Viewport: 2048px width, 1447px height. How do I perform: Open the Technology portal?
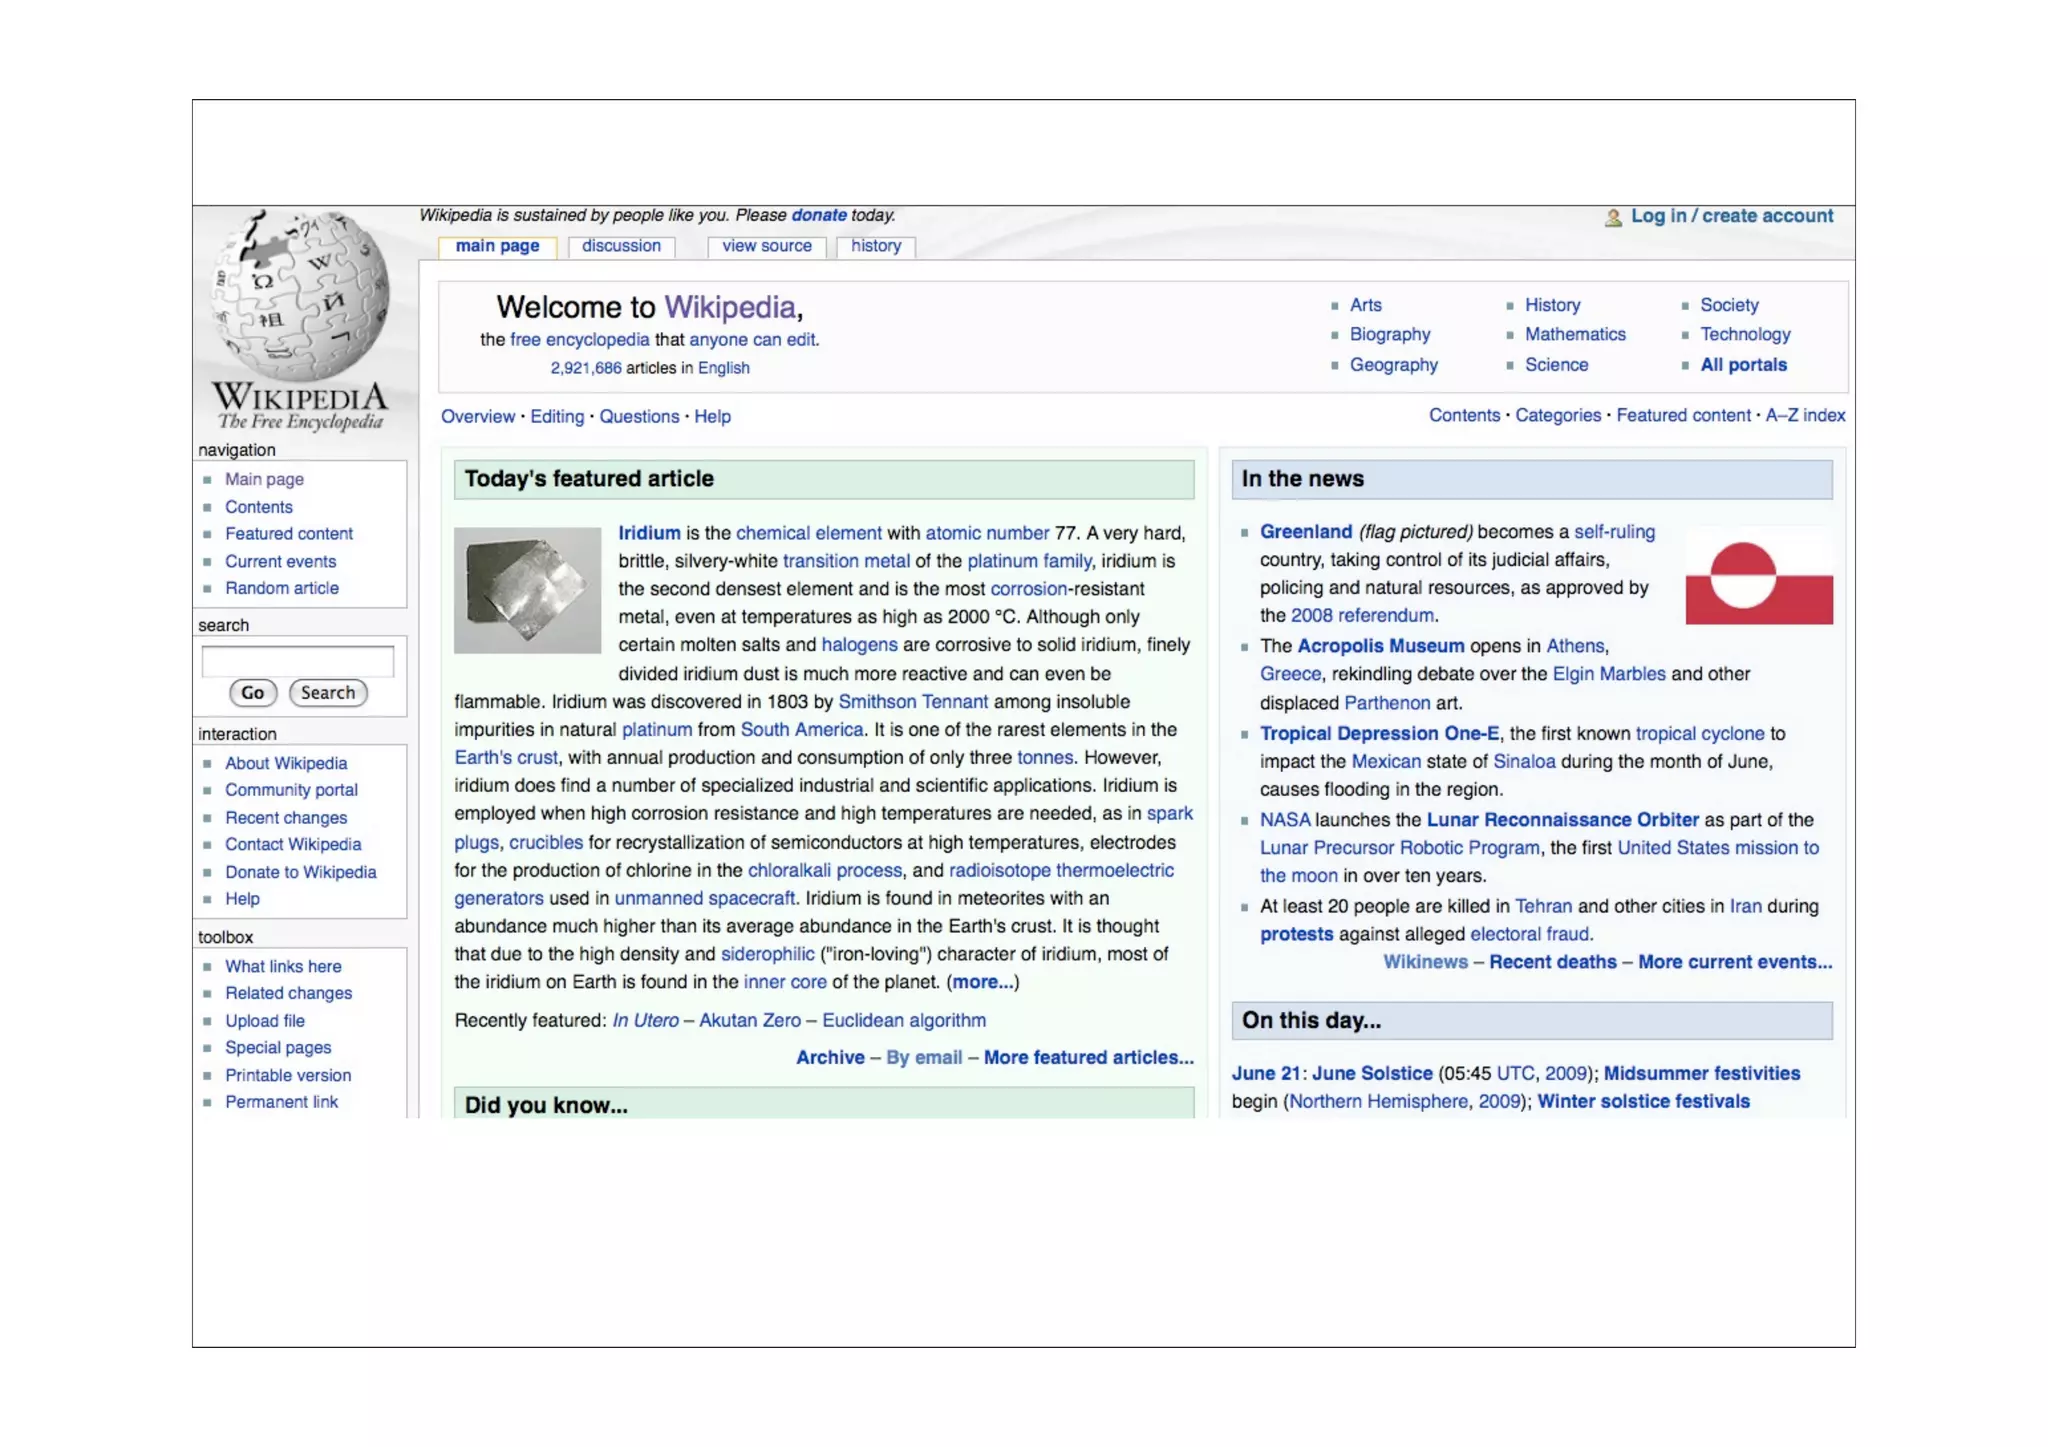(1745, 334)
